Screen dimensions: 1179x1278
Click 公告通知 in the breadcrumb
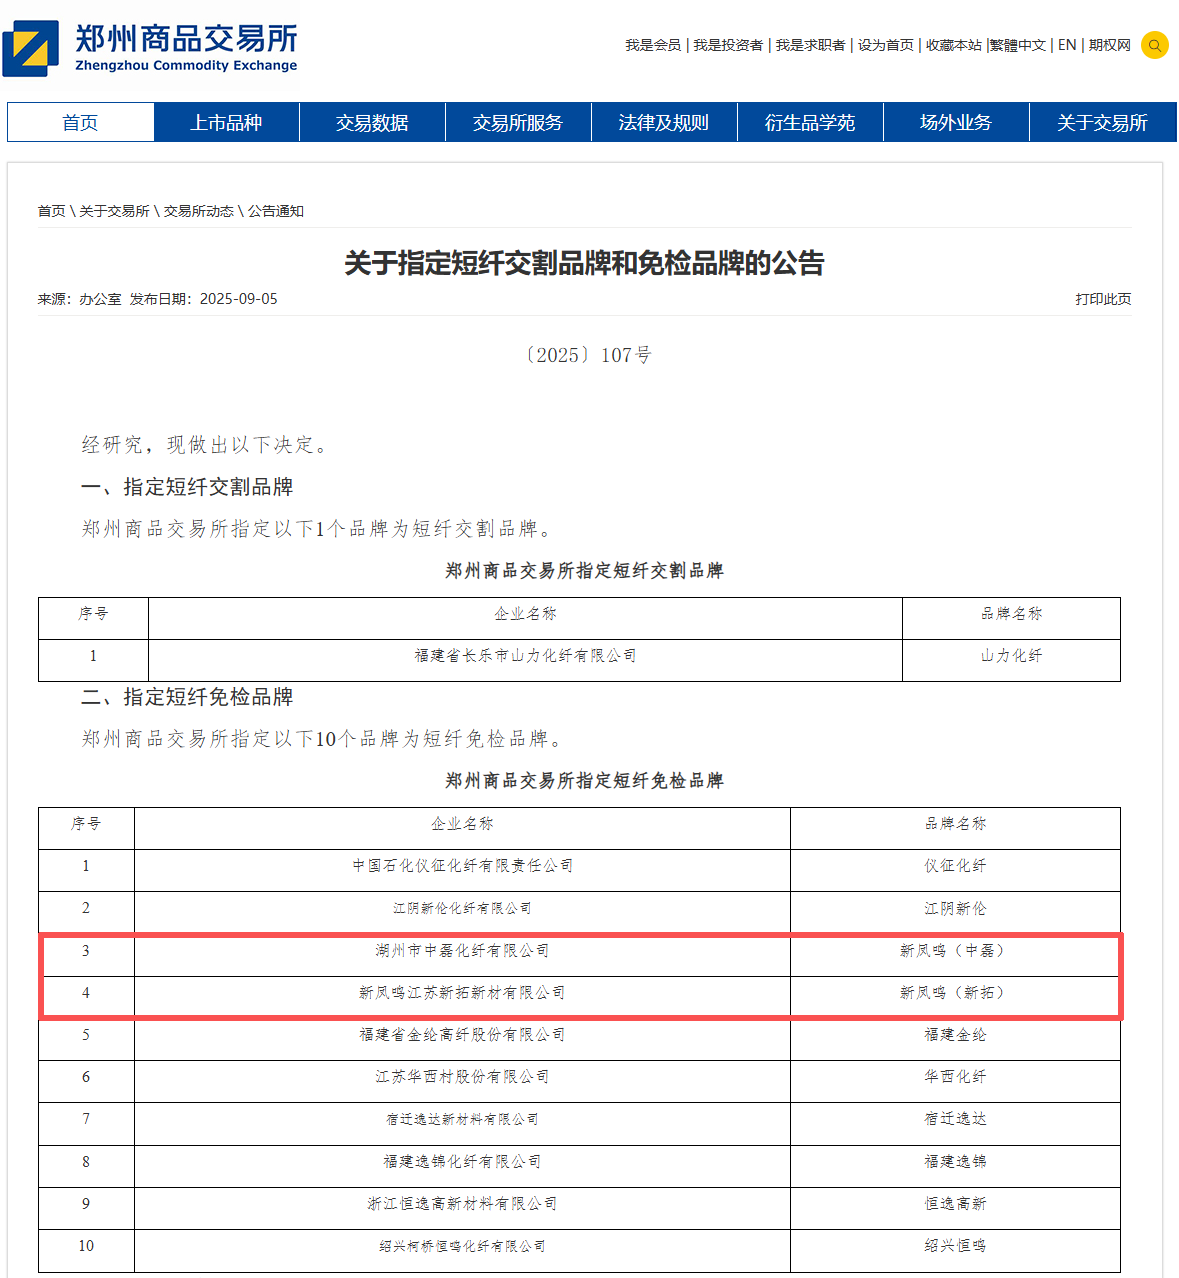(x=276, y=211)
